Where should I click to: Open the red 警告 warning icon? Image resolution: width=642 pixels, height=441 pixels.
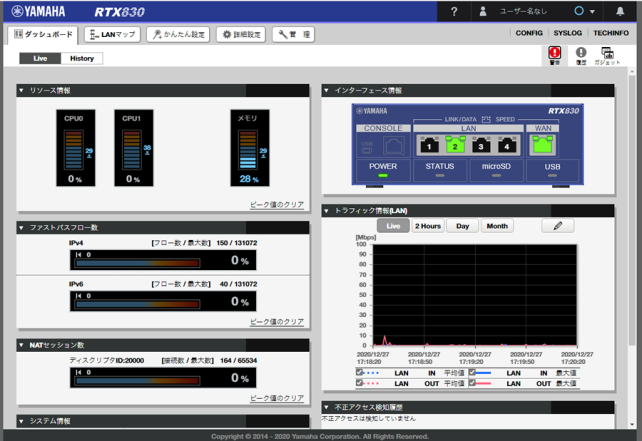tap(554, 55)
